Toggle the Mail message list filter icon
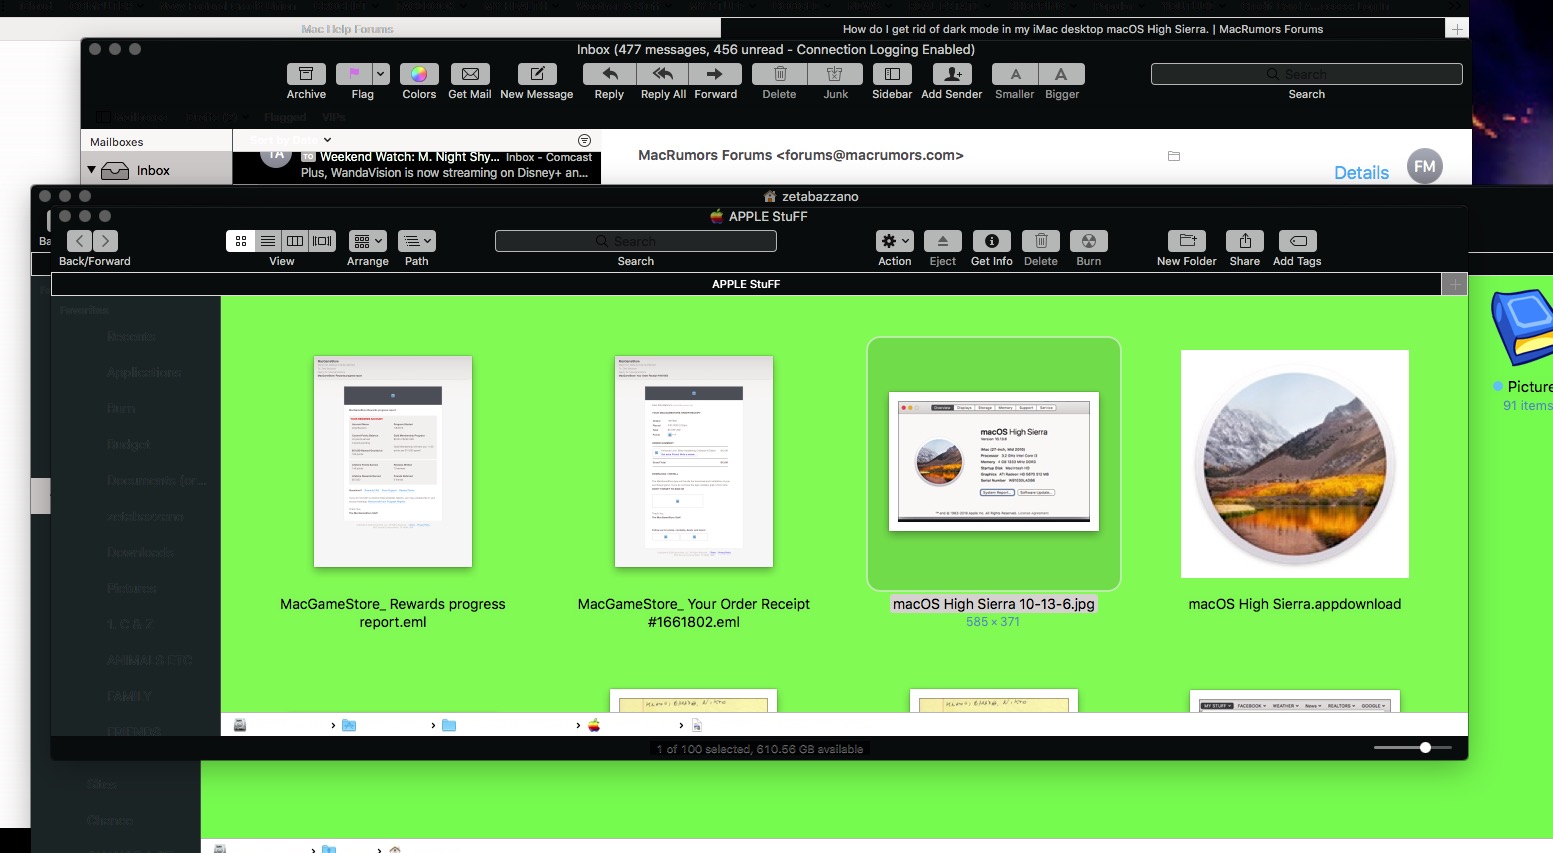Image resolution: width=1553 pixels, height=853 pixels. tap(584, 140)
